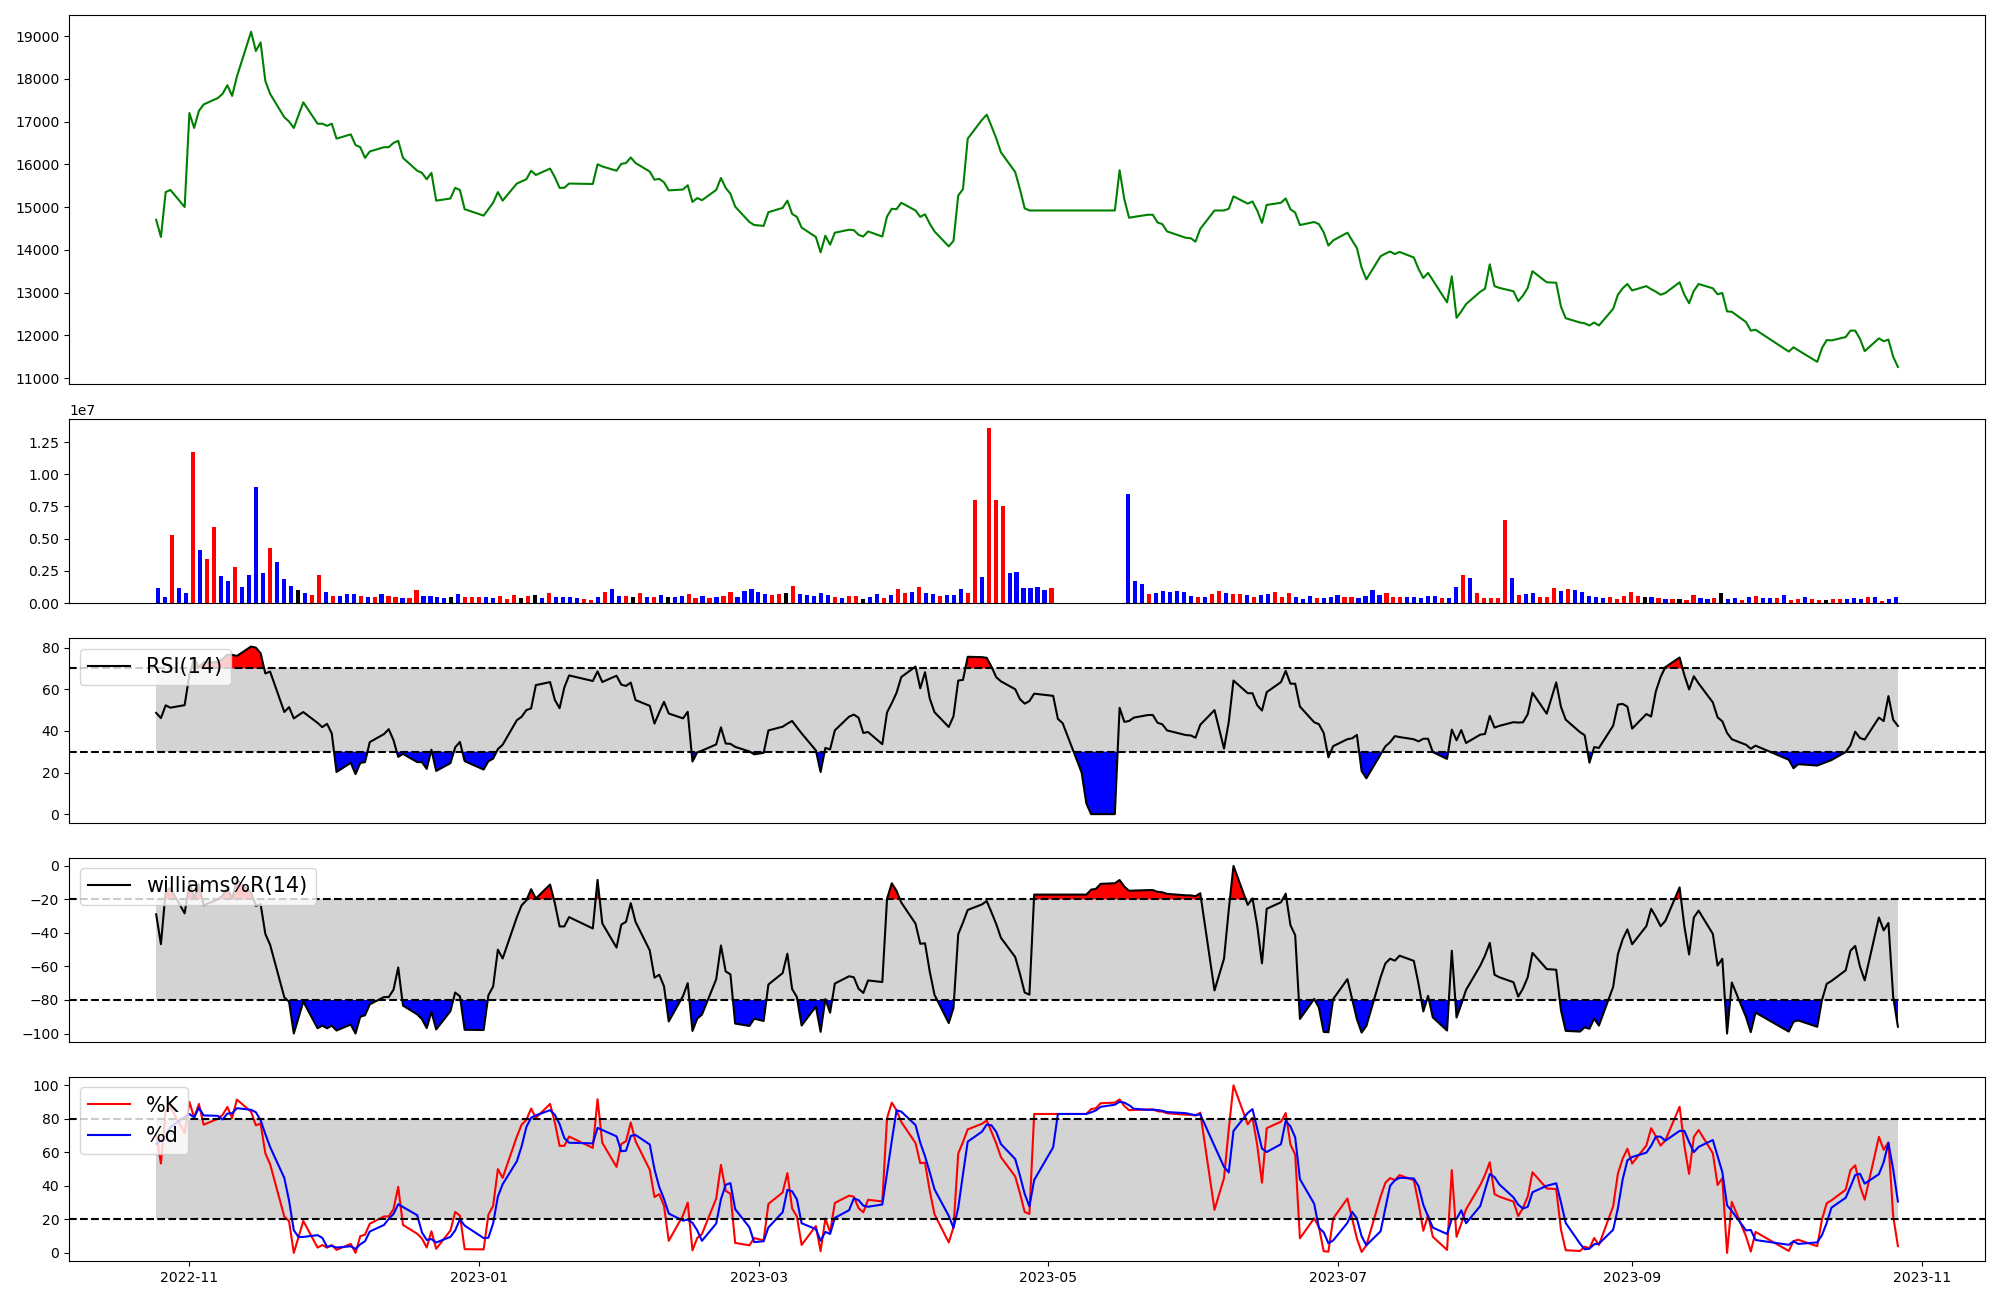Click the 2023-09 x-axis date label
The height and width of the screenshot is (1300, 2000).
click(1632, 1277)
